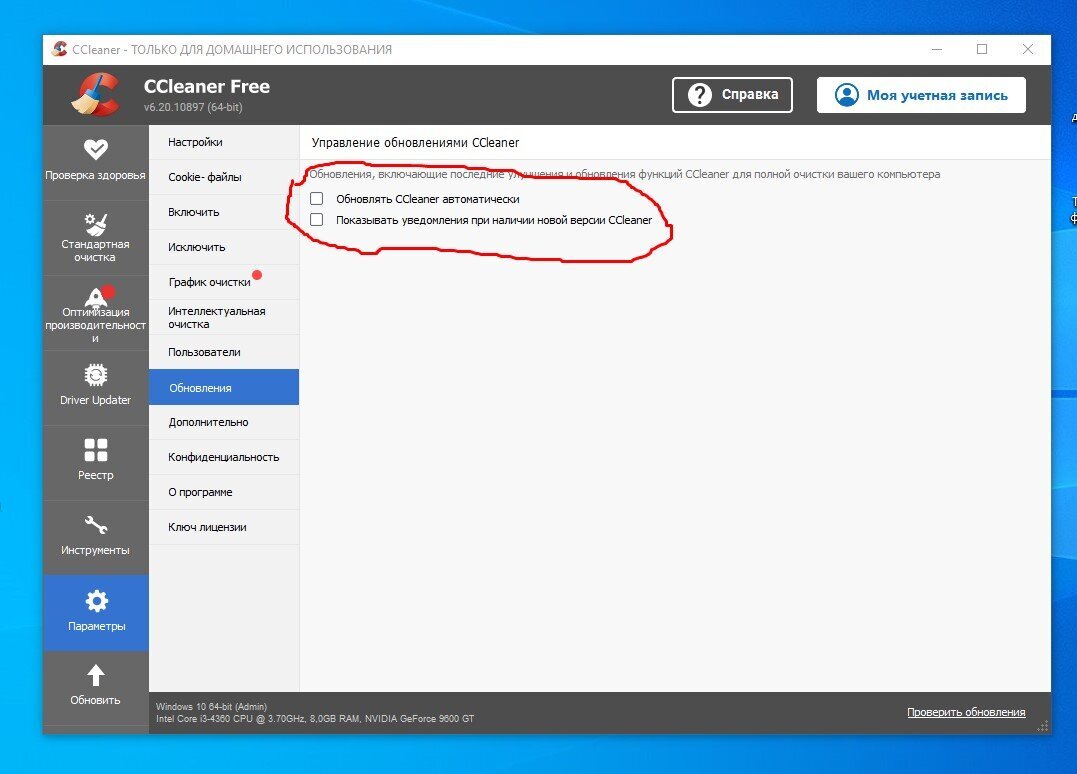Click small CCleaner icon in title bar
Image resolution: width=1077 pixels, height=774 pixels.
[x=60, y=49]
